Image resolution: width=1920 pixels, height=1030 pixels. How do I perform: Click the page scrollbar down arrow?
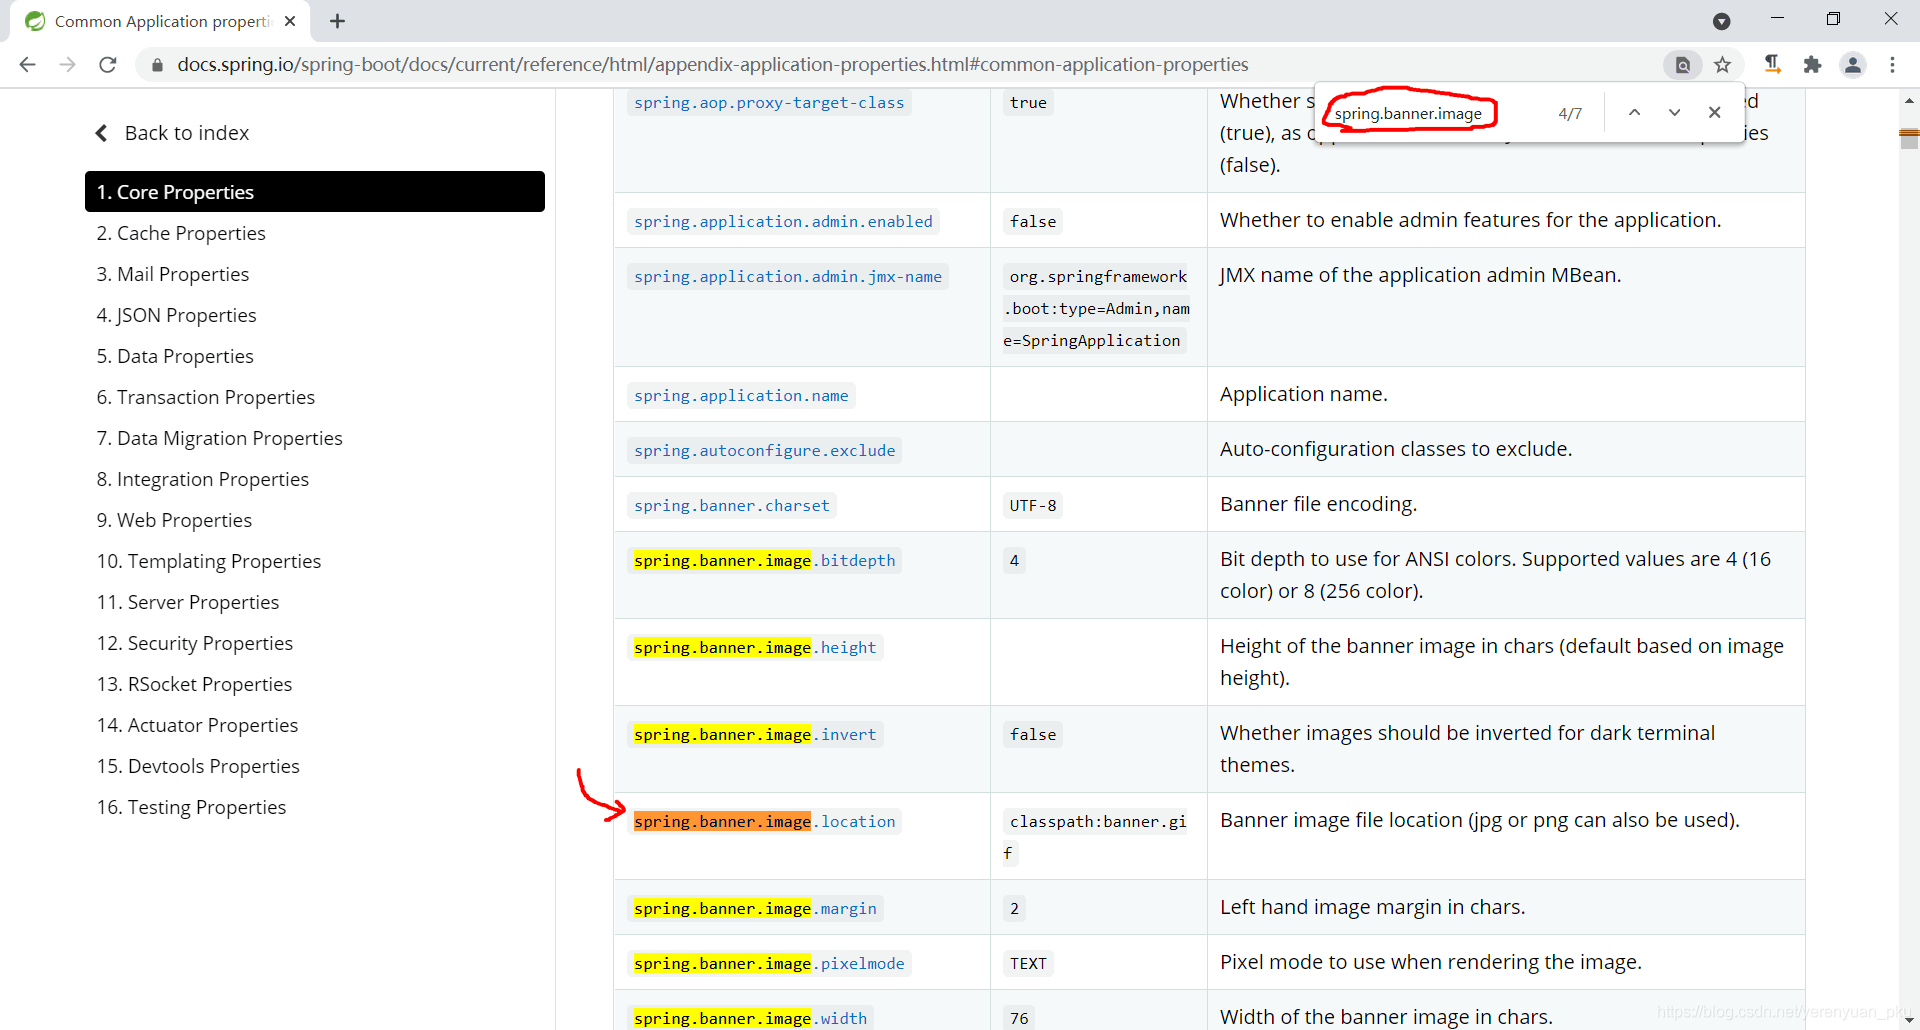[1909, 1019]
